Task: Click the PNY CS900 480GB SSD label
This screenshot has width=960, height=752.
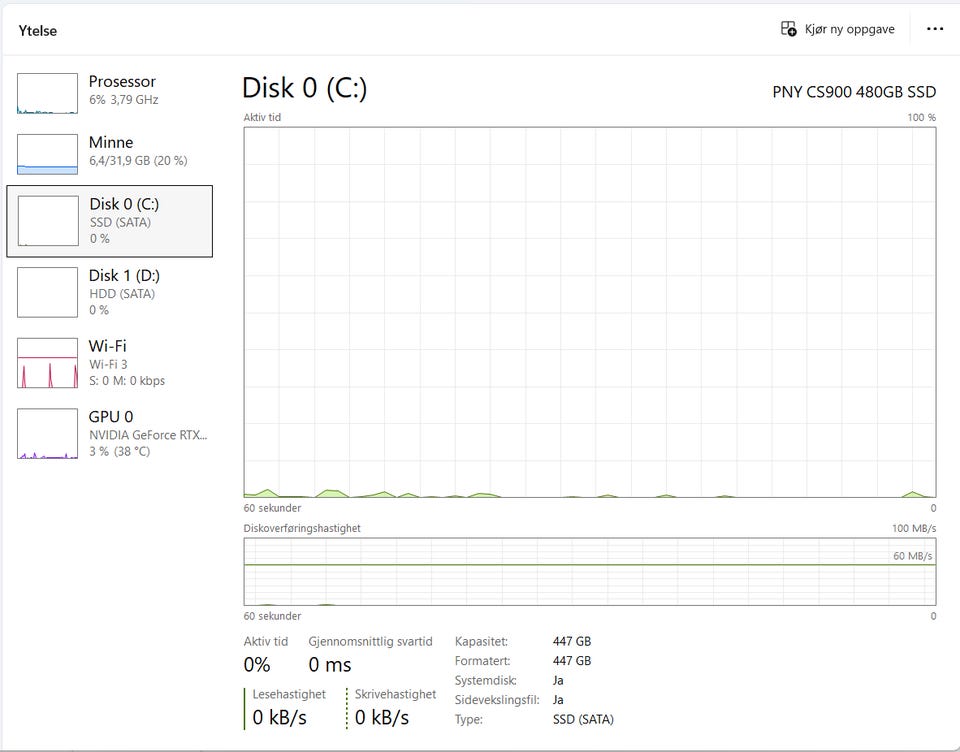Action: point(854,92)
